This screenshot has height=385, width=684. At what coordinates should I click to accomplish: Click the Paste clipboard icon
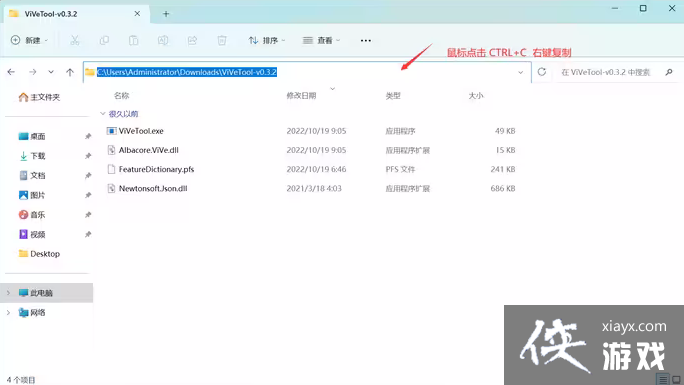pyautogui.click(x=133, y=40)
